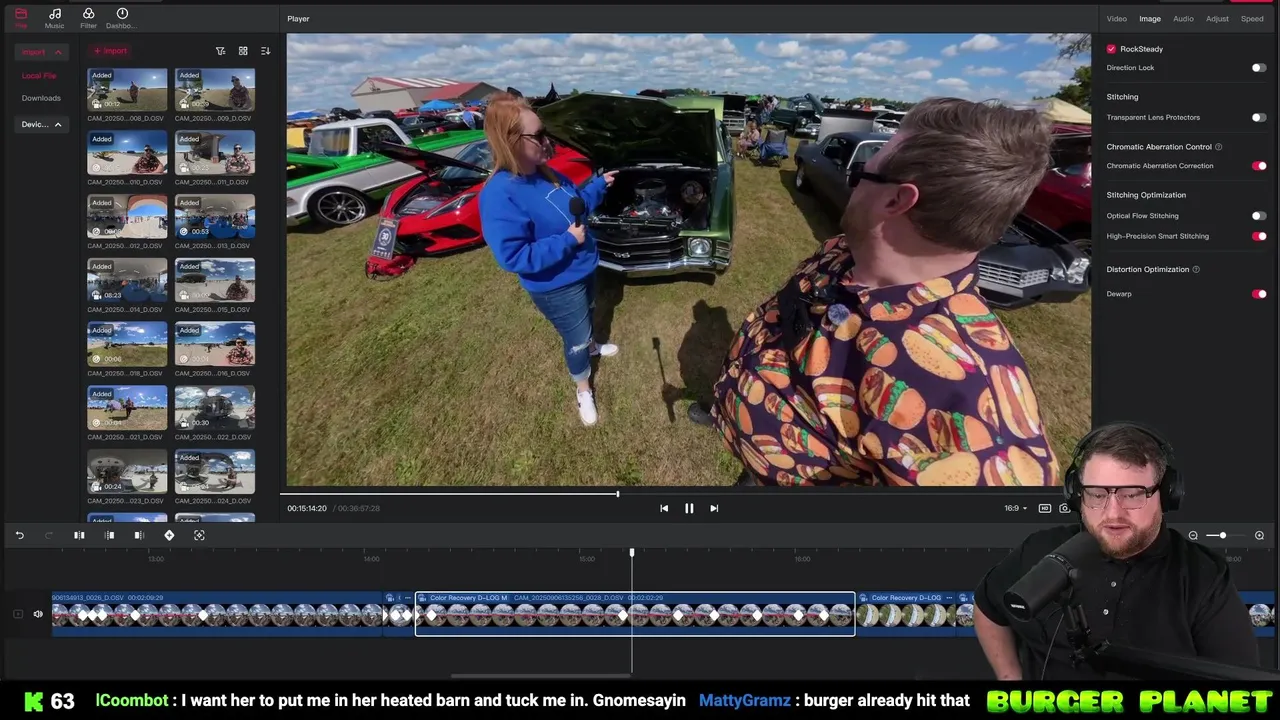Switch to the Adjust properties tab
The width and height of the screenshot is (1280, 720).
coord(1217,19)
